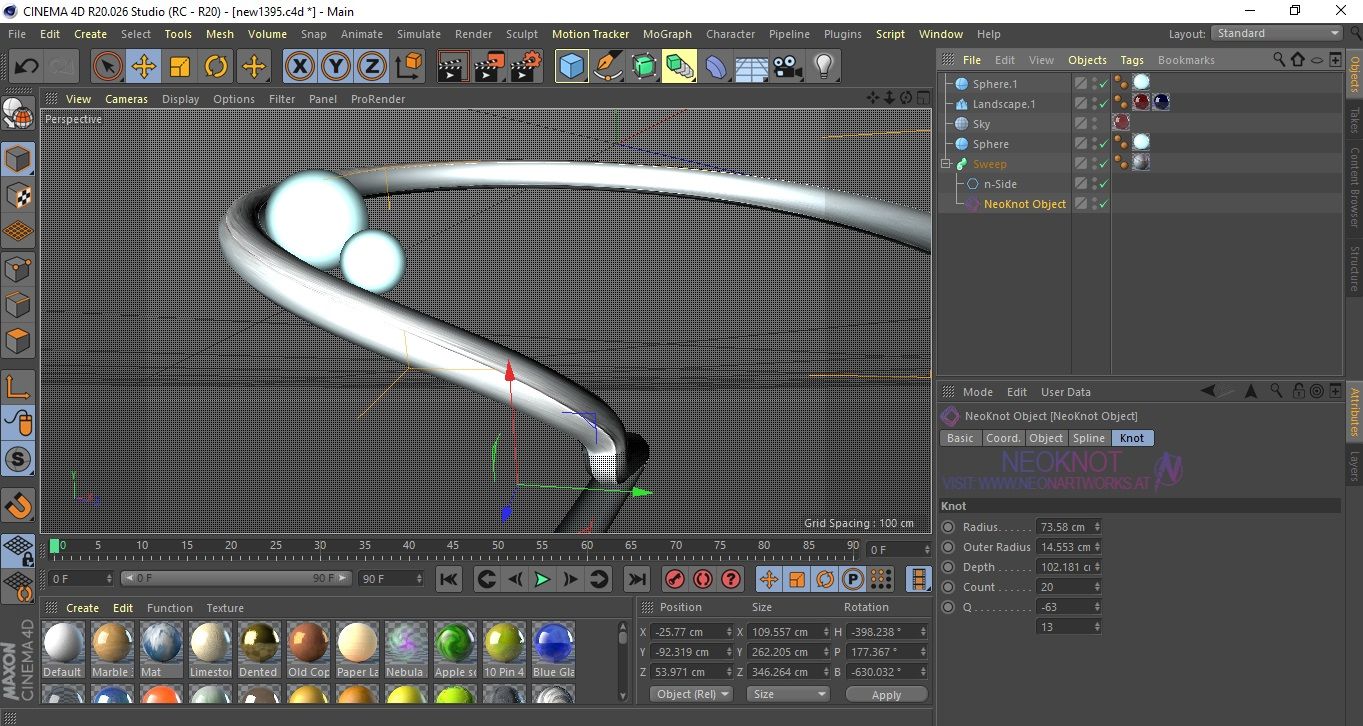Toggle Sweep enabled checkmark

click(1103, 164)
